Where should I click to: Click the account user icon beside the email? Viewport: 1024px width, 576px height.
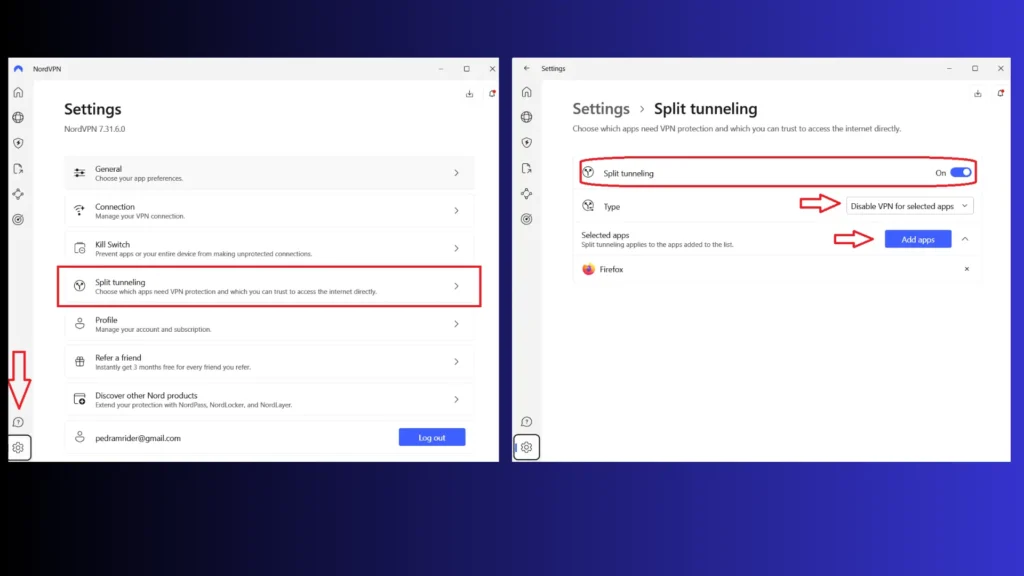tap(80, 437)
